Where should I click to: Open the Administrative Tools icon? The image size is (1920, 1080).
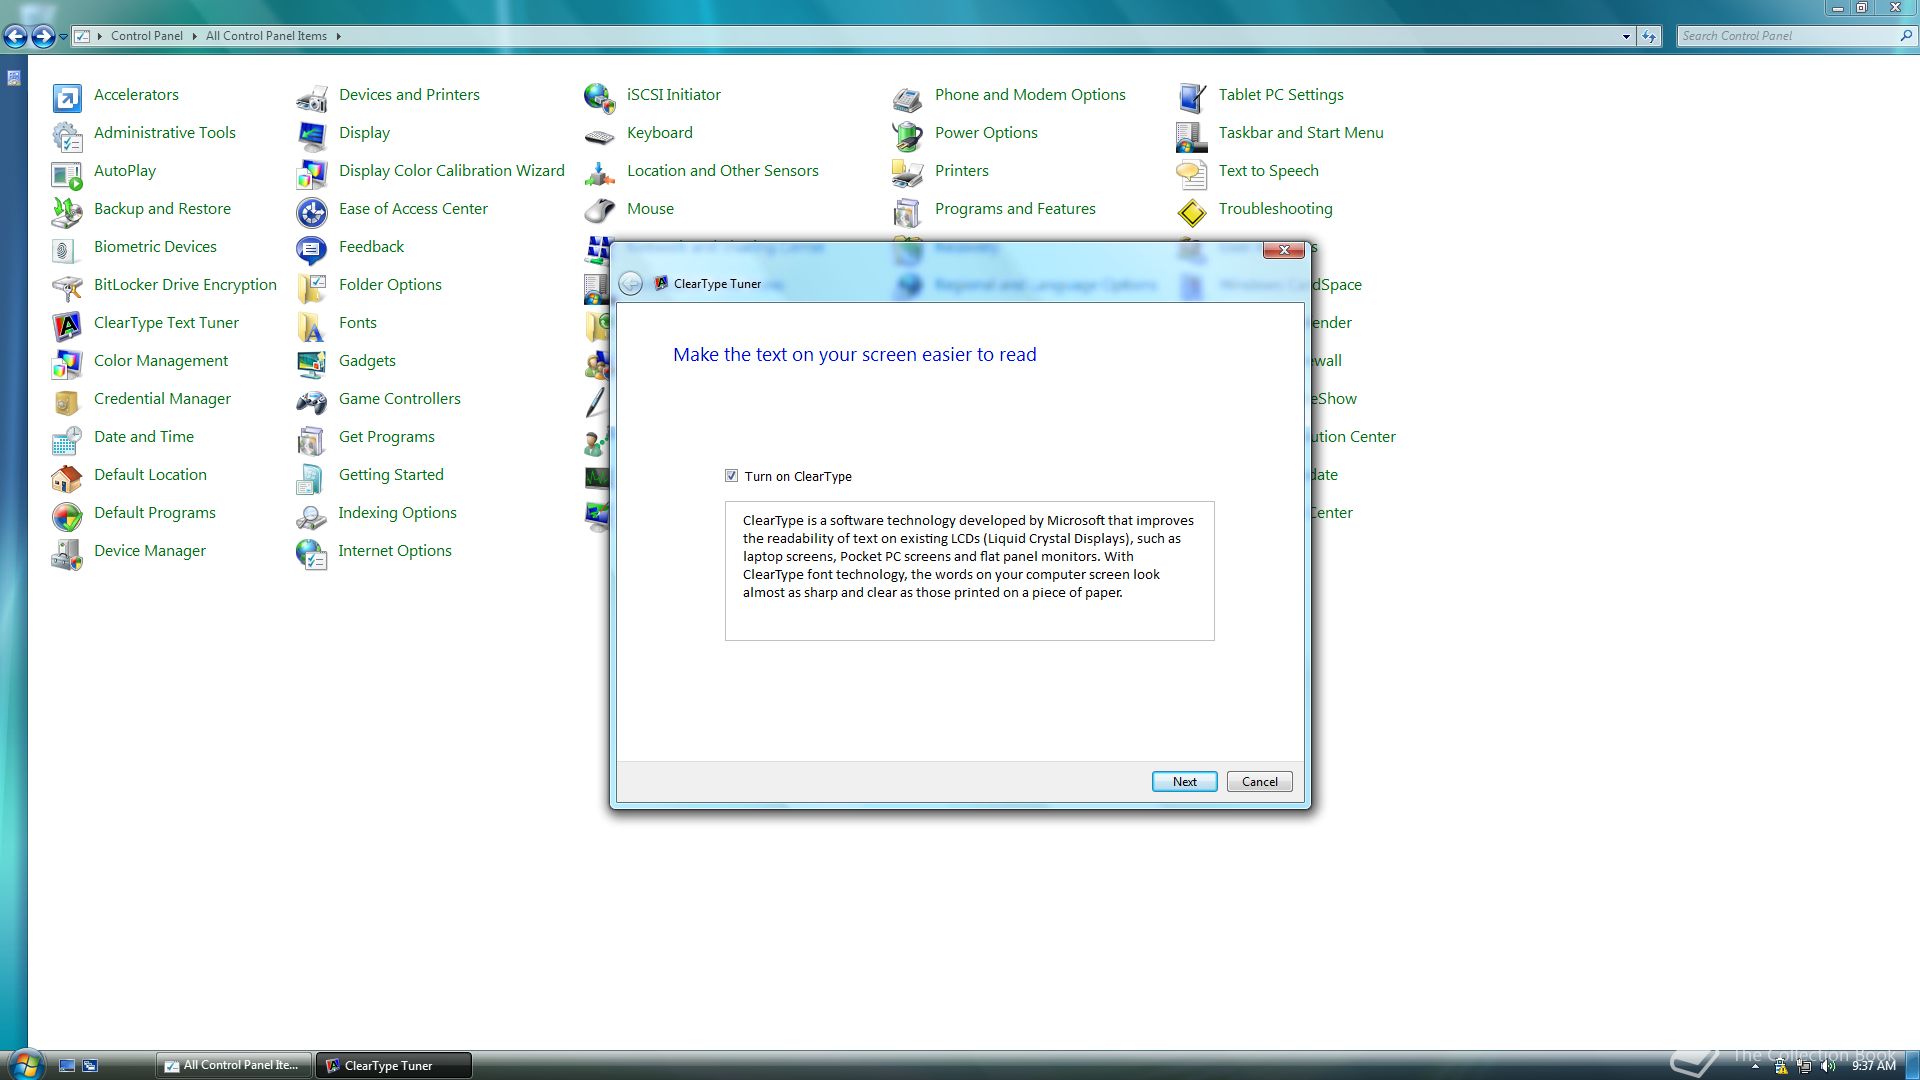(67, 135)
